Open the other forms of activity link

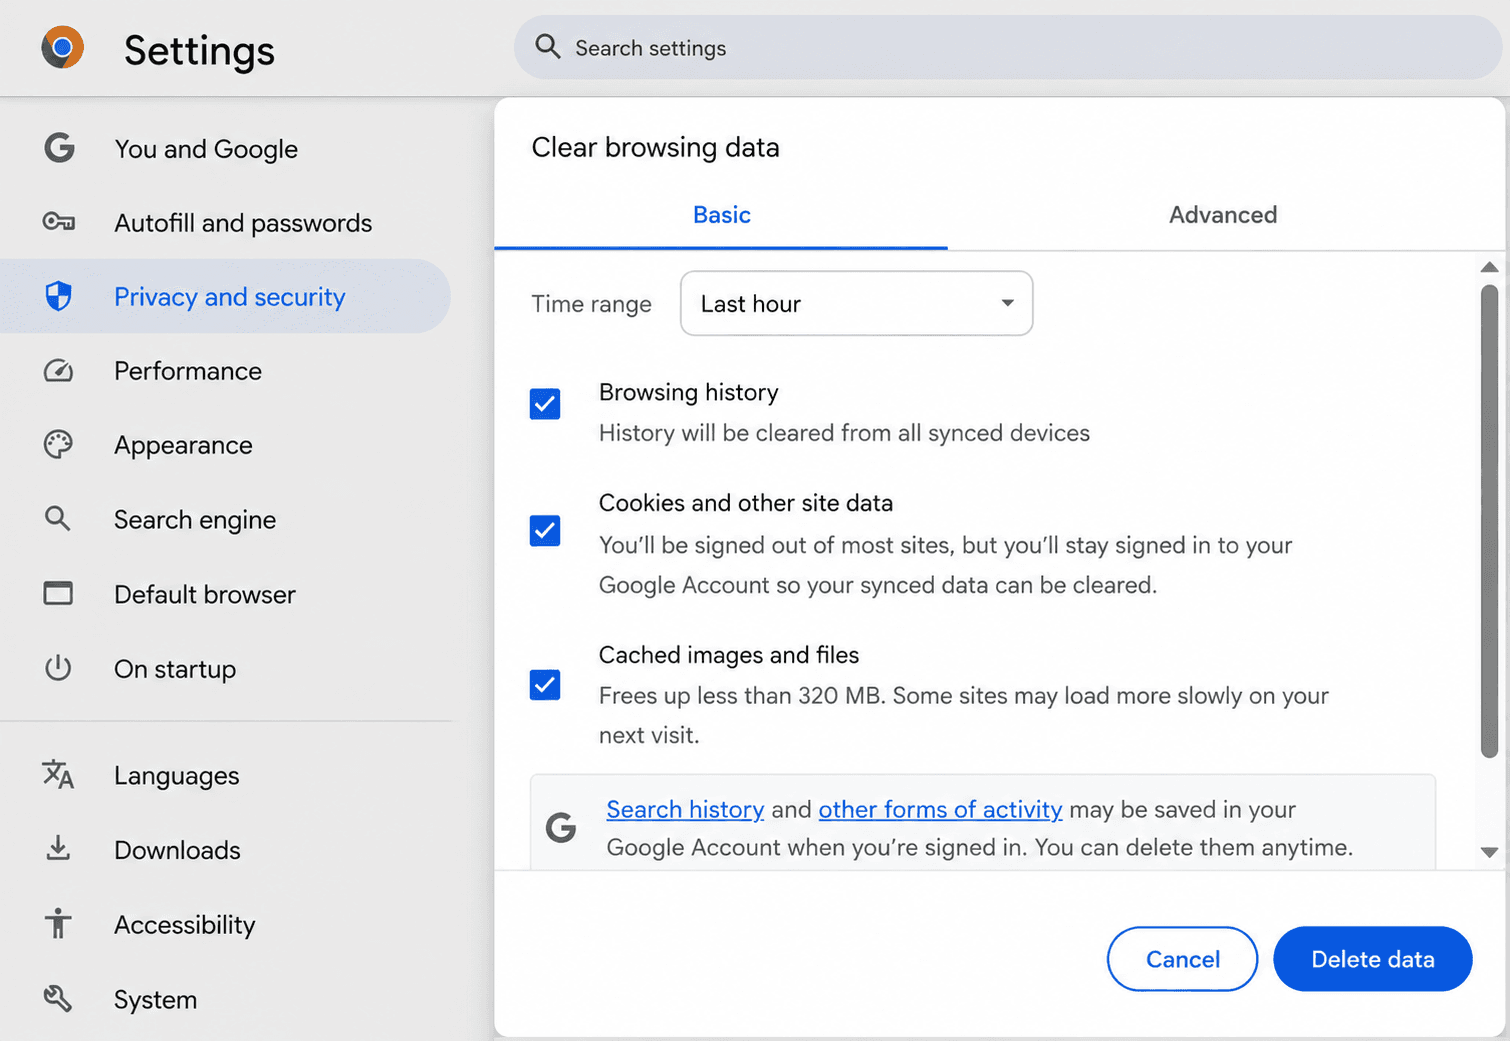tap(940, 809)
